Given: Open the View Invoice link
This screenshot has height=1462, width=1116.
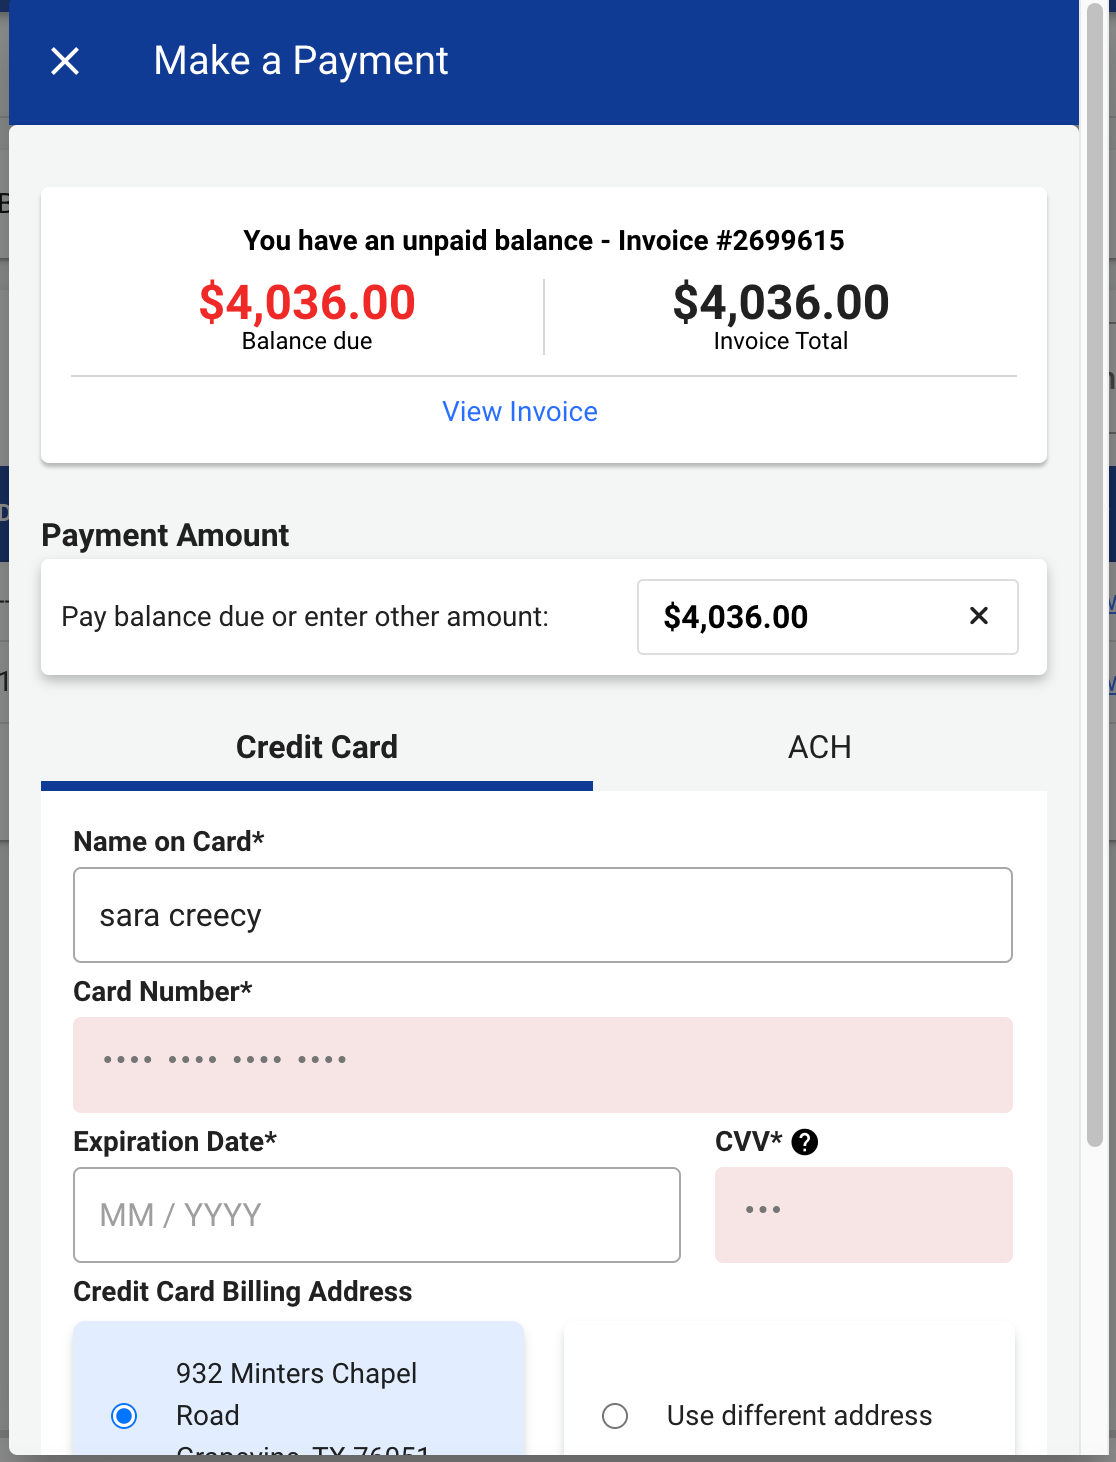Looking at the screenshot, I should click(x=520, y=412).
